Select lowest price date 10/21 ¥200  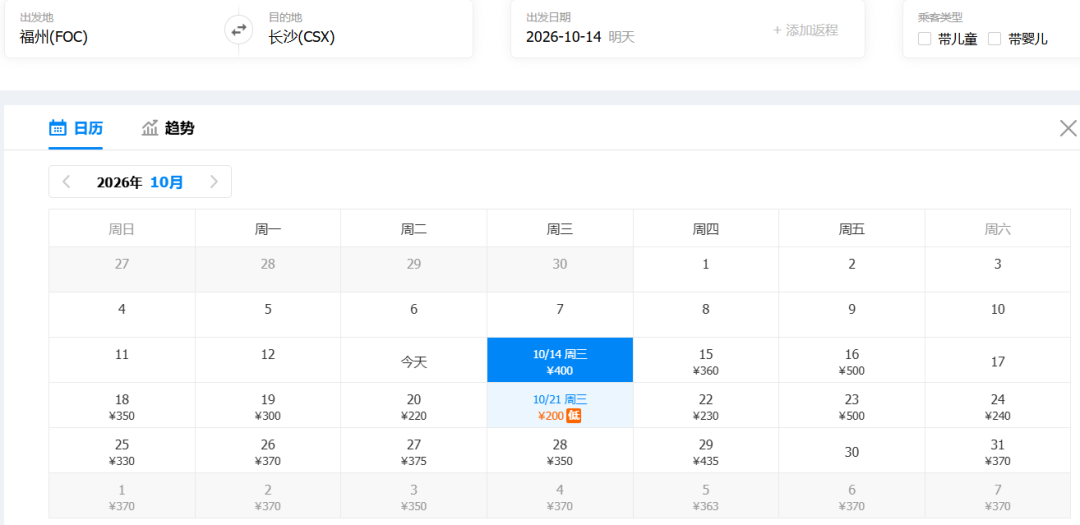tap(560, 405)
